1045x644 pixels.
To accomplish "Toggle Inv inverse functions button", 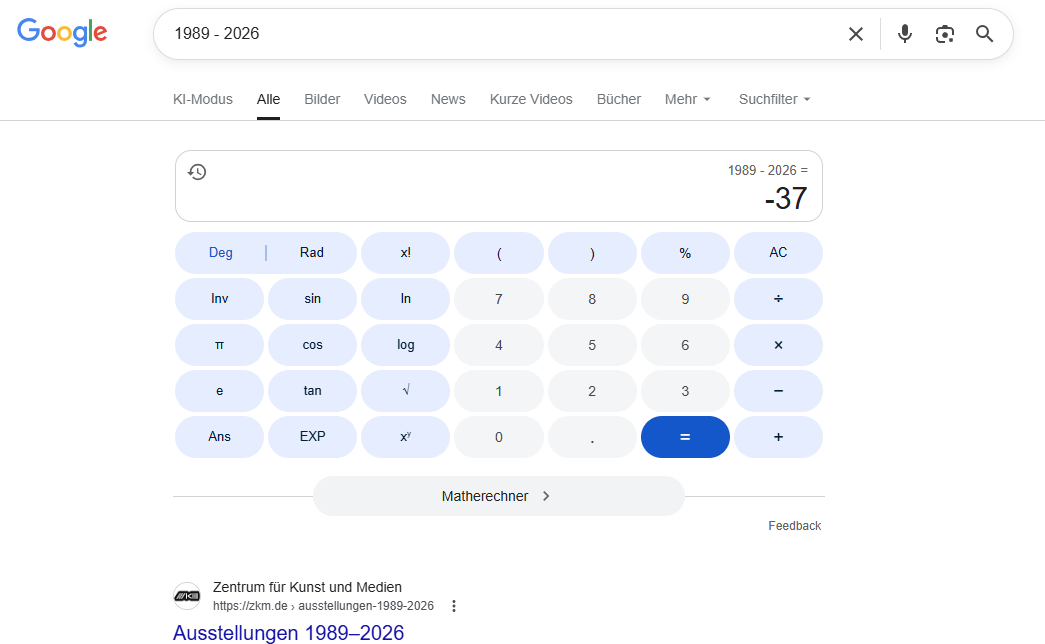I will point(220,299).
